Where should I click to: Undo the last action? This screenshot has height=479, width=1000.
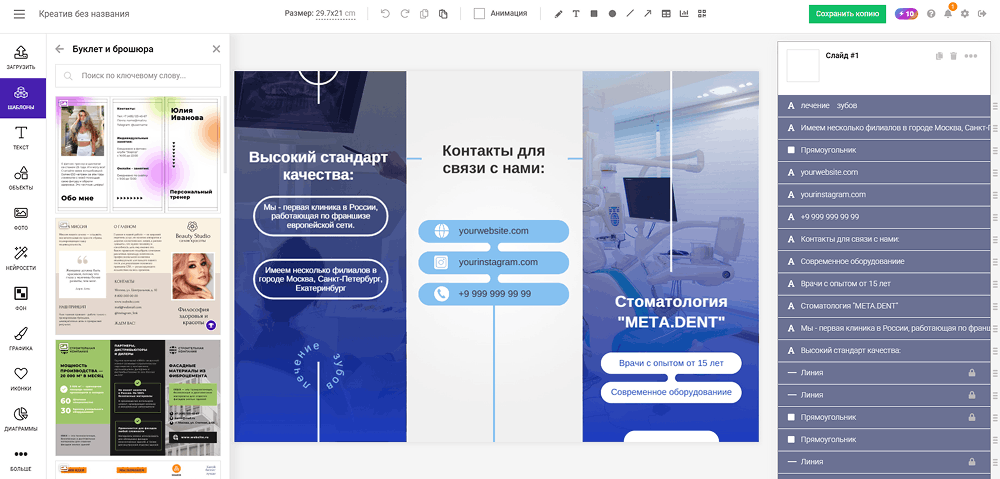point(385,13)
